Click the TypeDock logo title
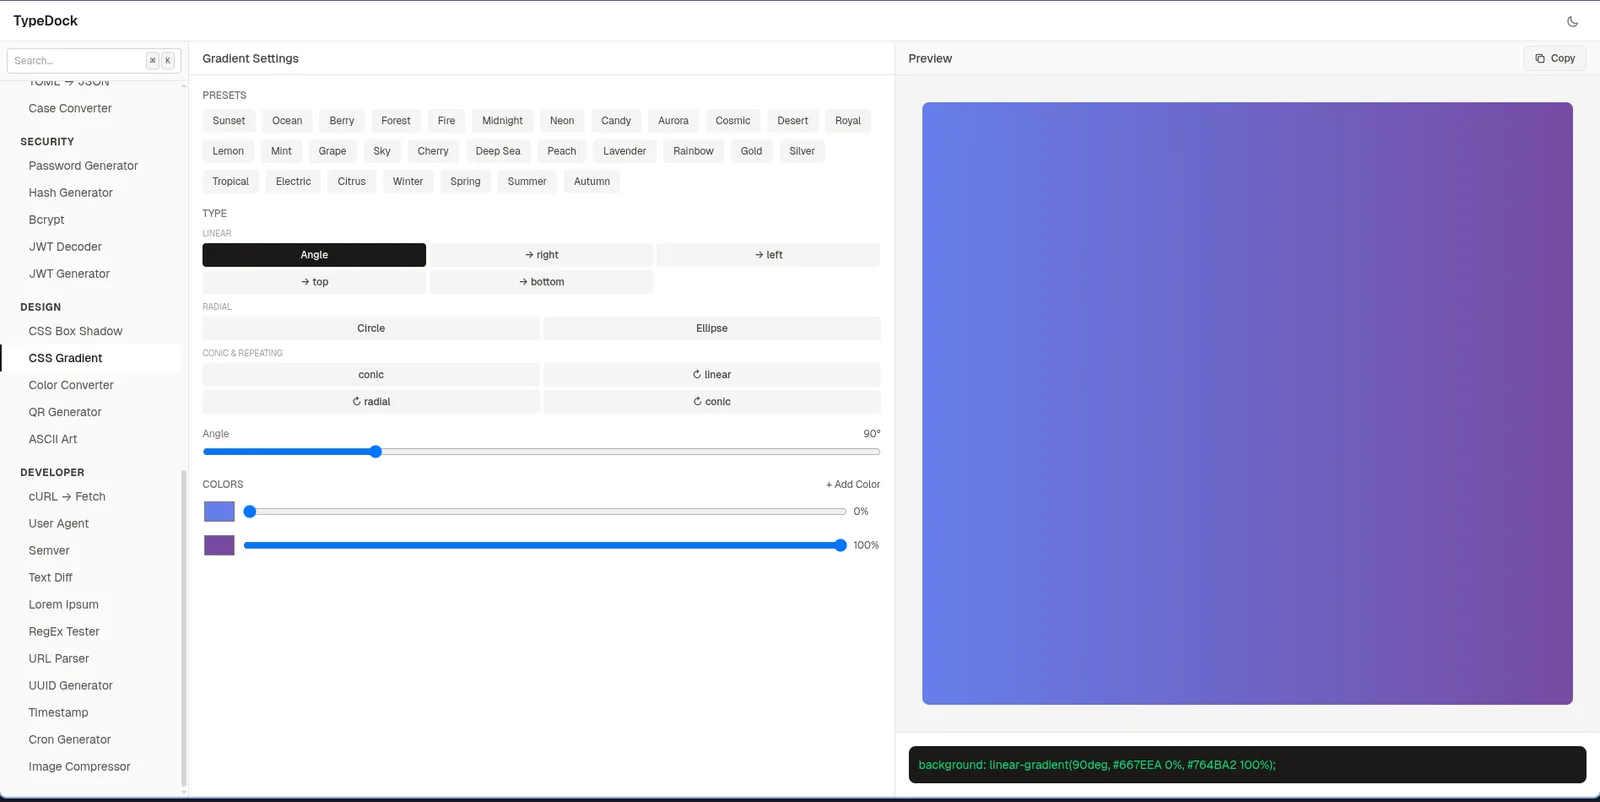 click(x=45, y=21)
